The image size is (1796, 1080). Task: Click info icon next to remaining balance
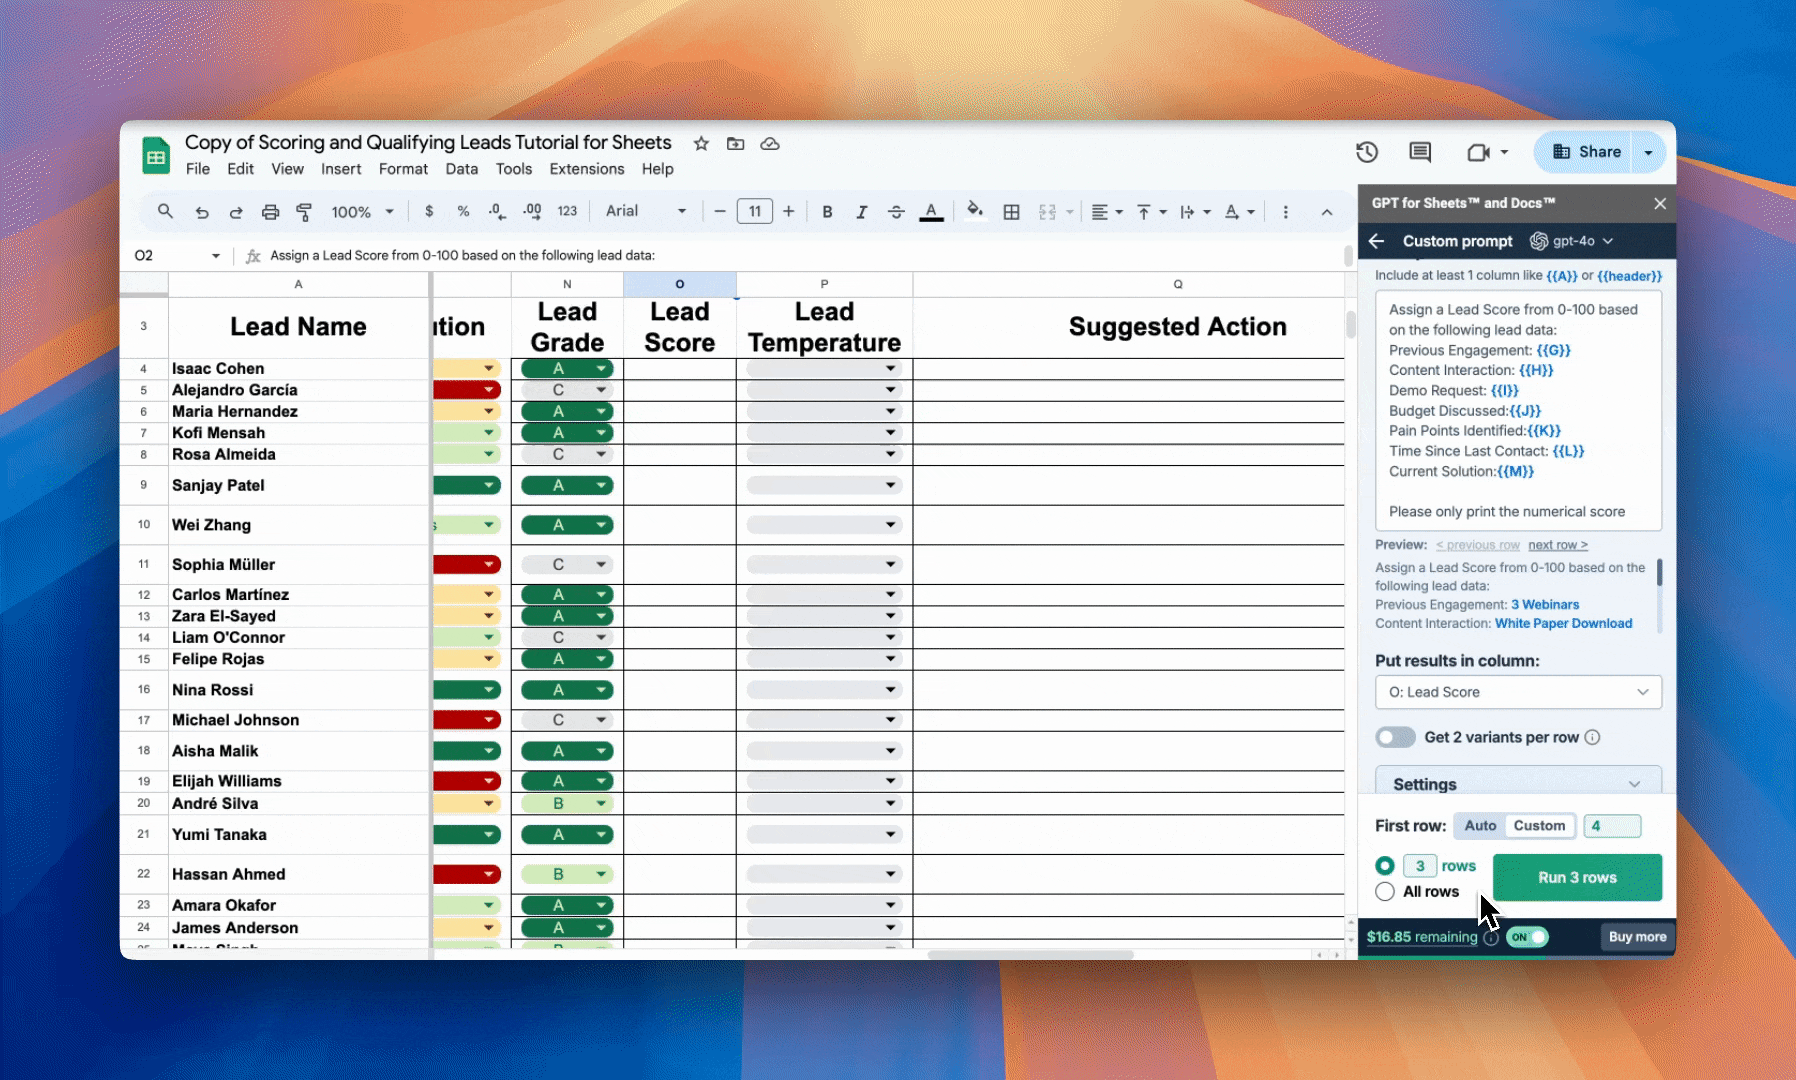click(x=1491, y=937)
